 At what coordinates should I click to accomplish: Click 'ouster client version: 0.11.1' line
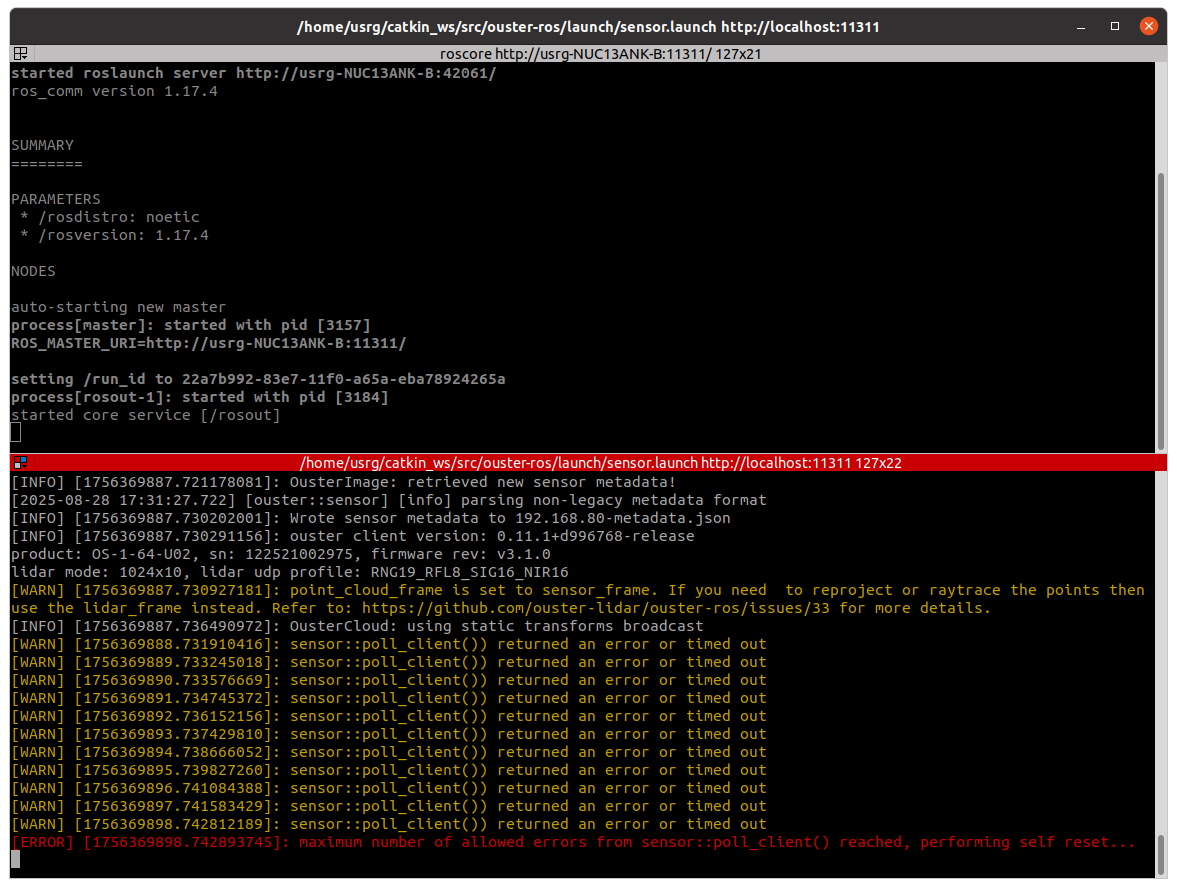click(353, 536)
